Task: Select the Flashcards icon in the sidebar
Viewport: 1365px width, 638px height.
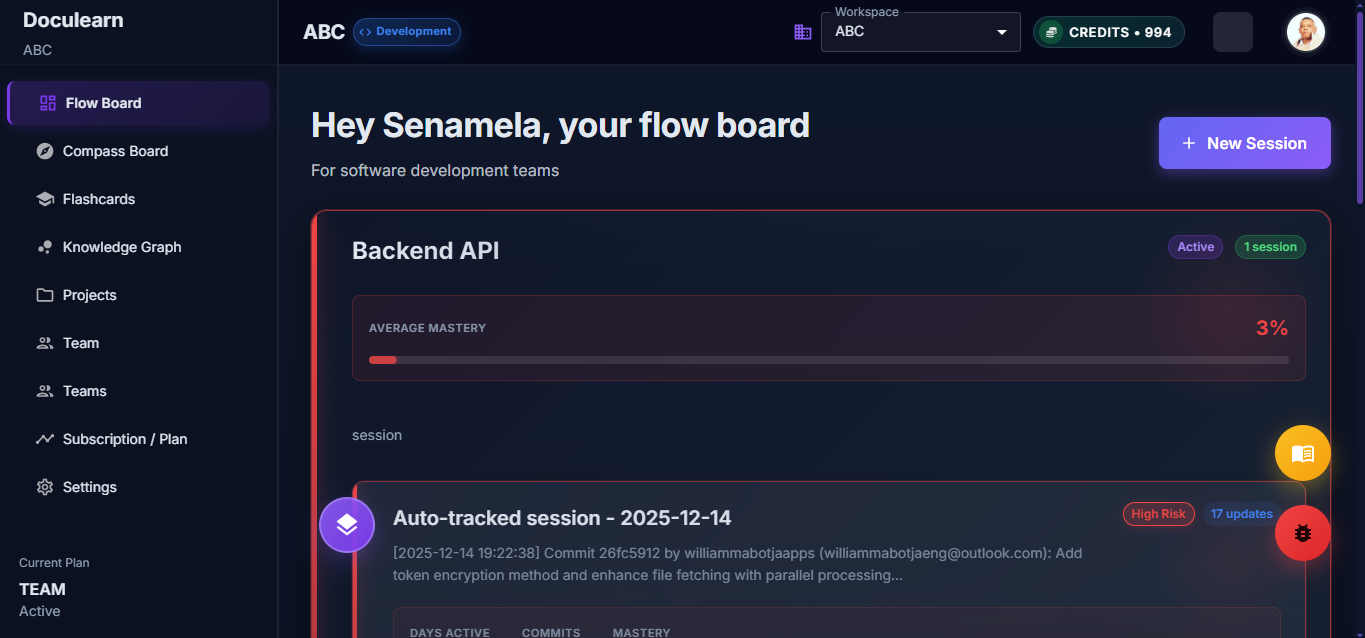Action: tap(45, 199)
